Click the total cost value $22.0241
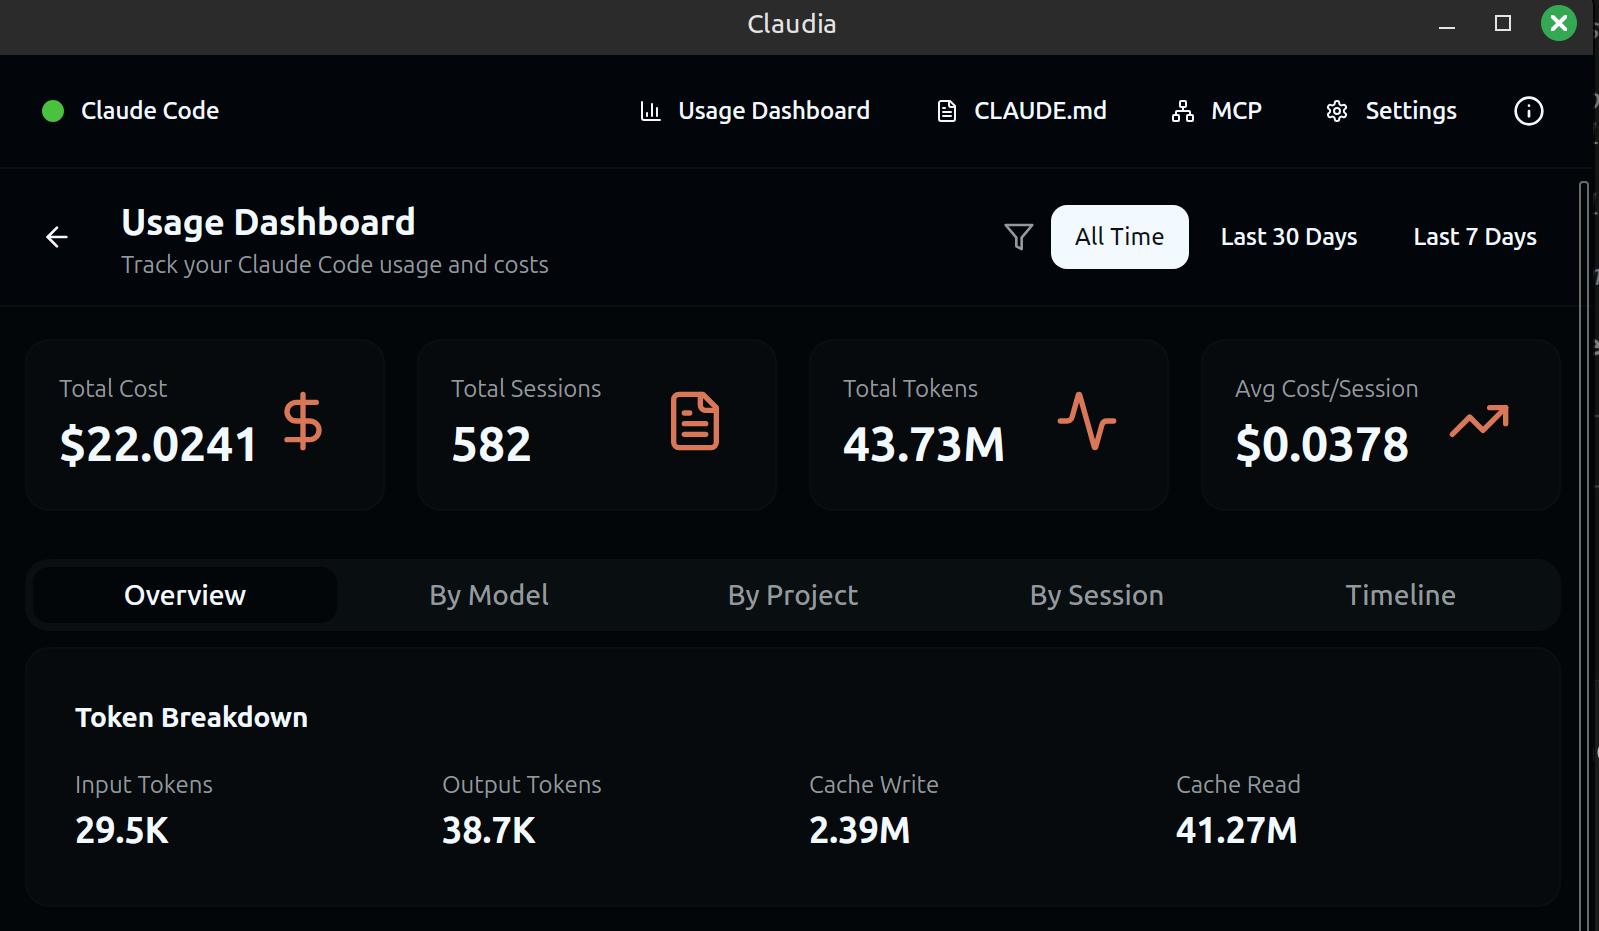Viewport: 1599px width, 931px height. pos(159,445)
